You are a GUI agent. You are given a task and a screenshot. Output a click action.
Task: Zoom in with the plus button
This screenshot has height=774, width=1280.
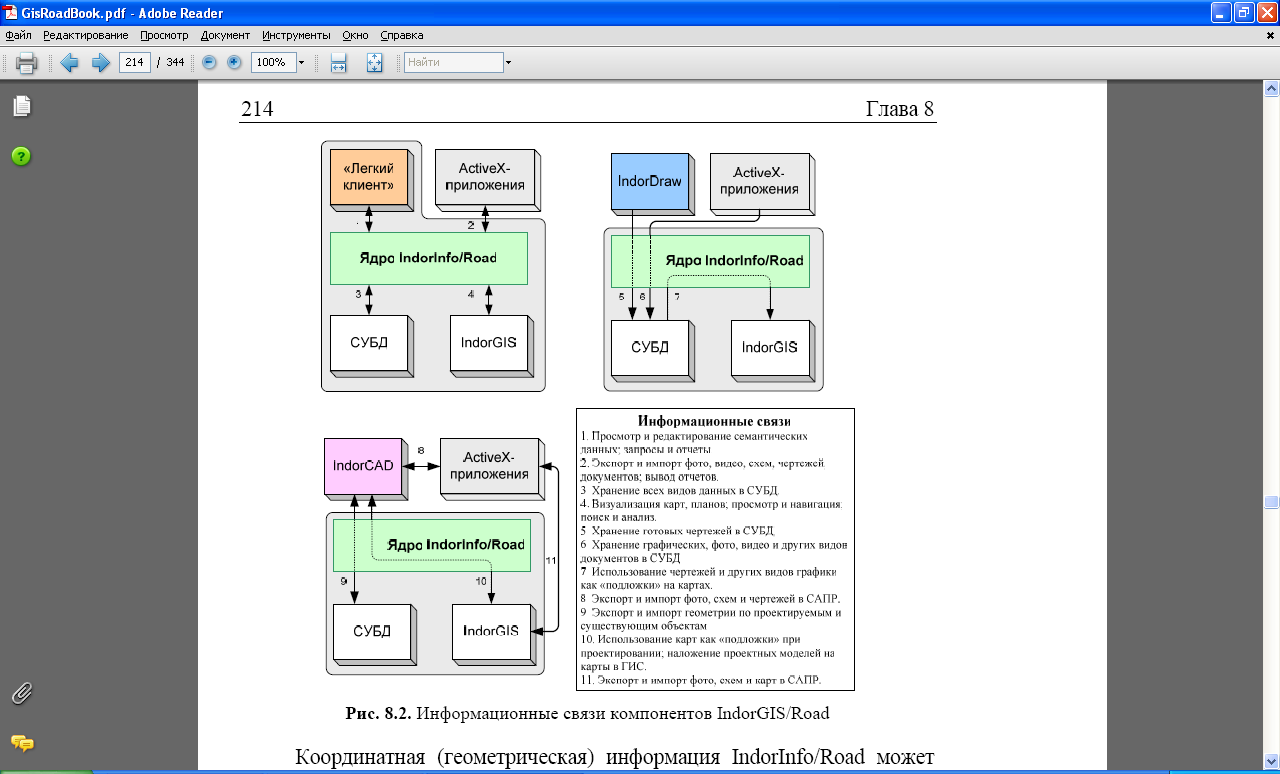click(x=234, y=62)
